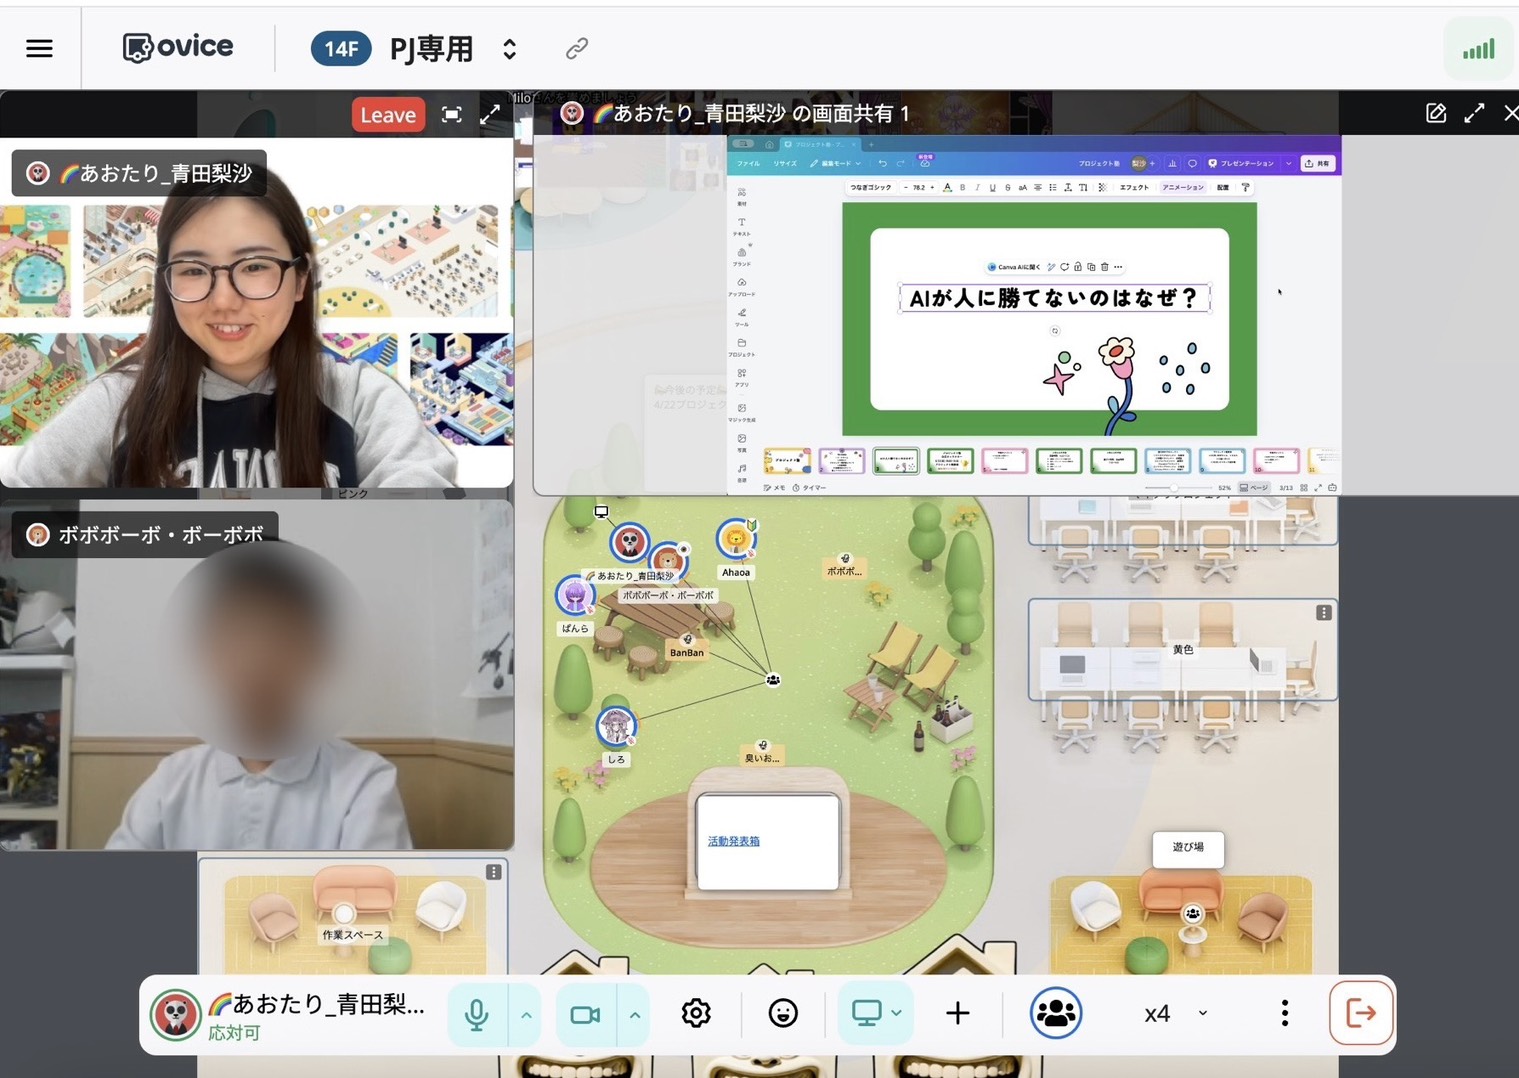Click the exit space icon
Screen dimensions: 1519x1078
point(1361,1013)
